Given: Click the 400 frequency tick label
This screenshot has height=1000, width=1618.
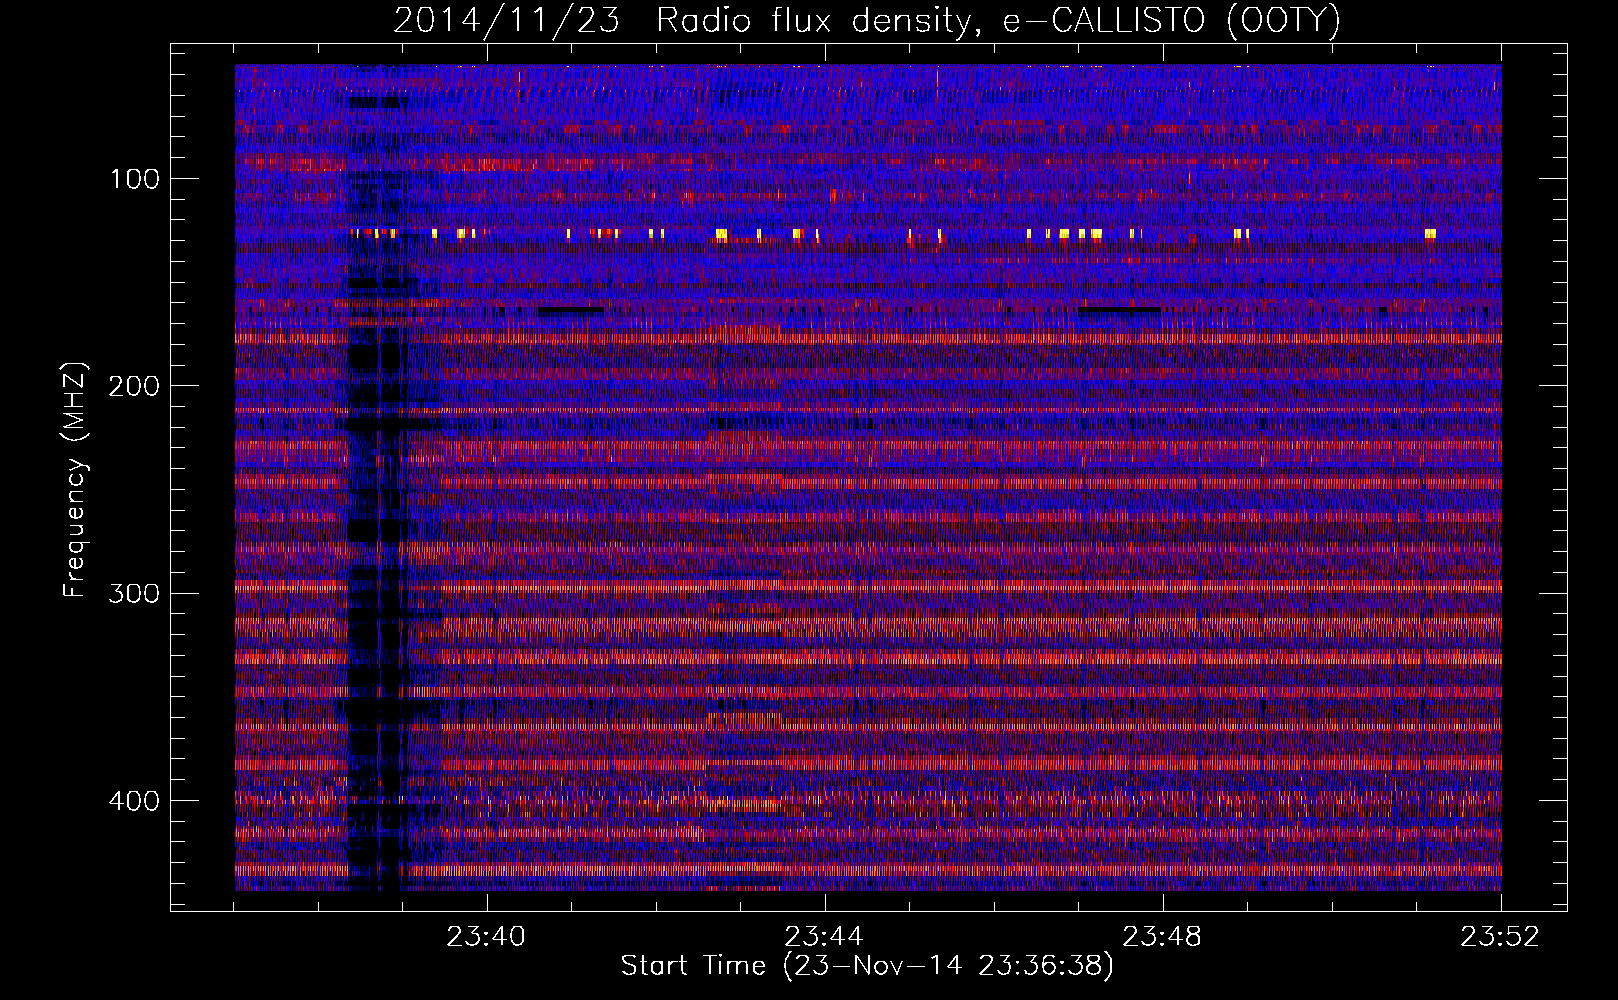Looking at the screenshot, I should pos(135,801).
